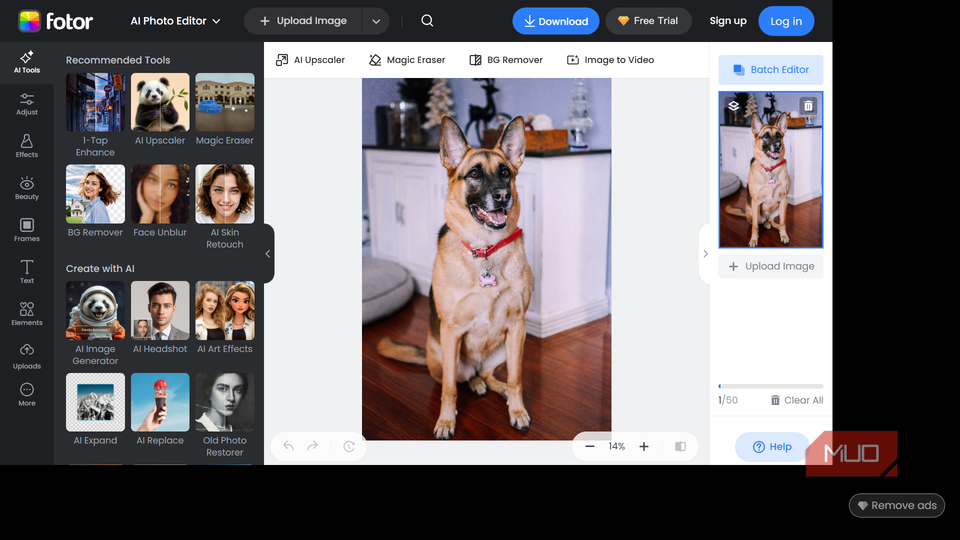Choose the AI Upscaler panda thumbnail

[160, 102]
